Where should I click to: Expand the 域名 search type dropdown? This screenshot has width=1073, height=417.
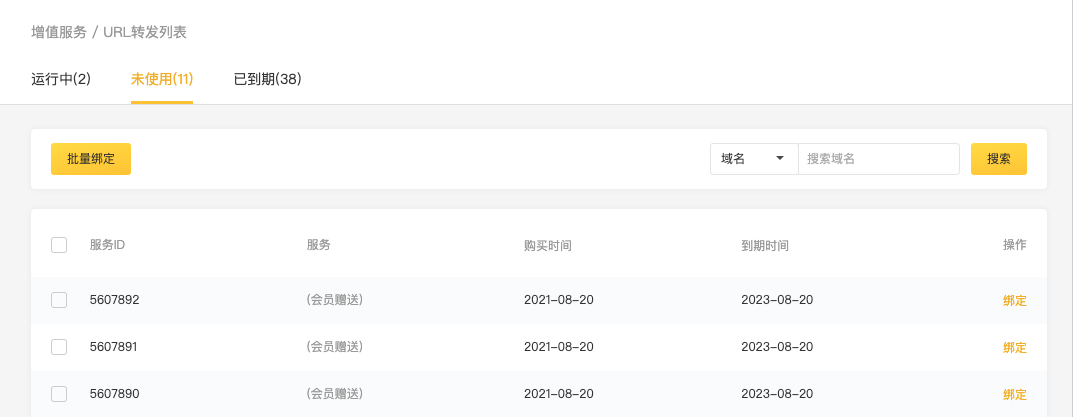[753, 159]
